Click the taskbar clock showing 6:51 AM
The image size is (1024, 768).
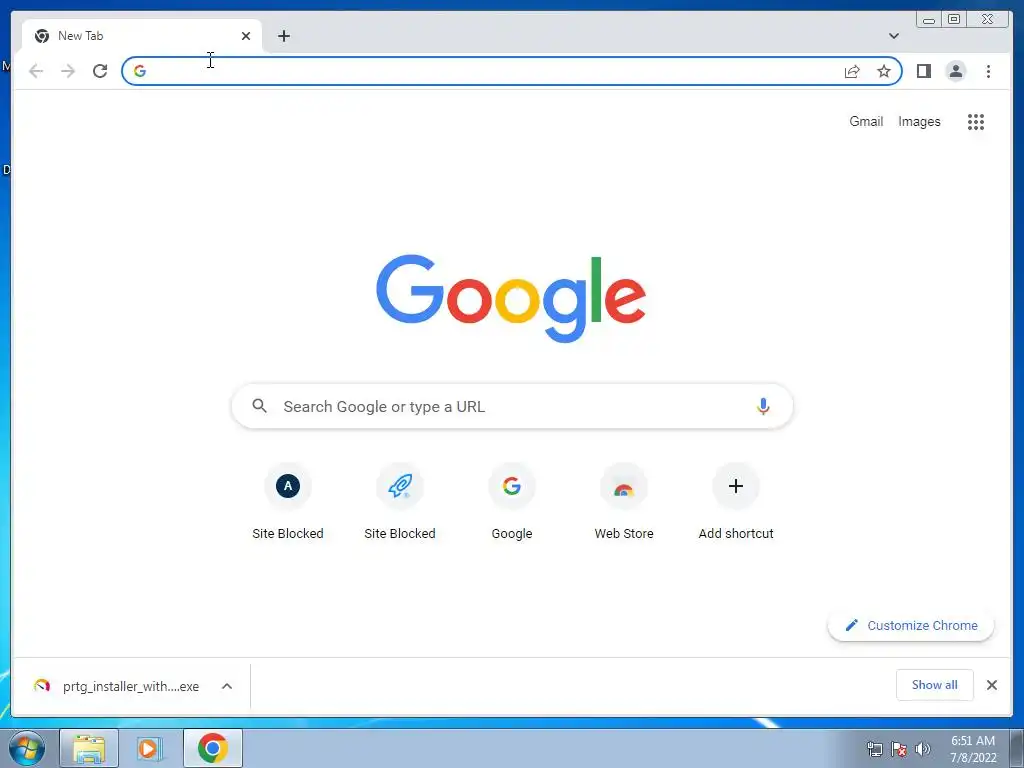(973, 749)
